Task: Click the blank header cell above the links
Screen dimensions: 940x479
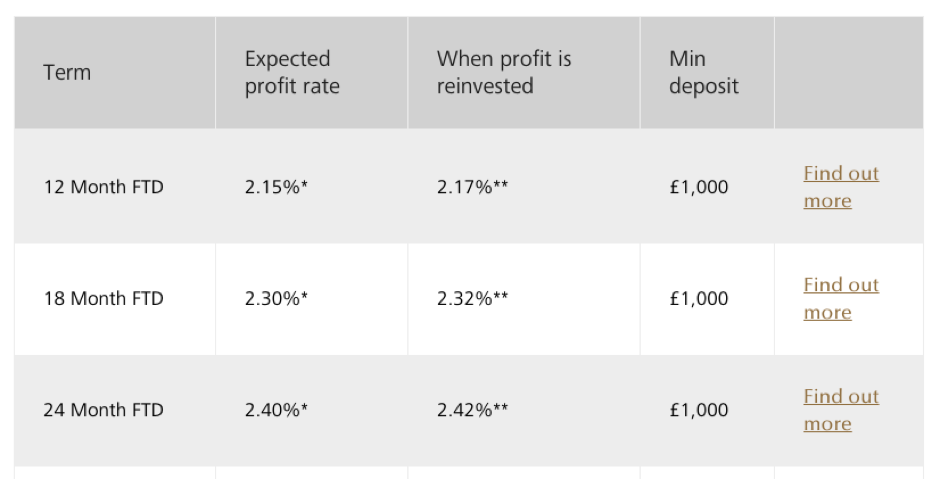Action: pyautogui.click(x=848, y=73)
